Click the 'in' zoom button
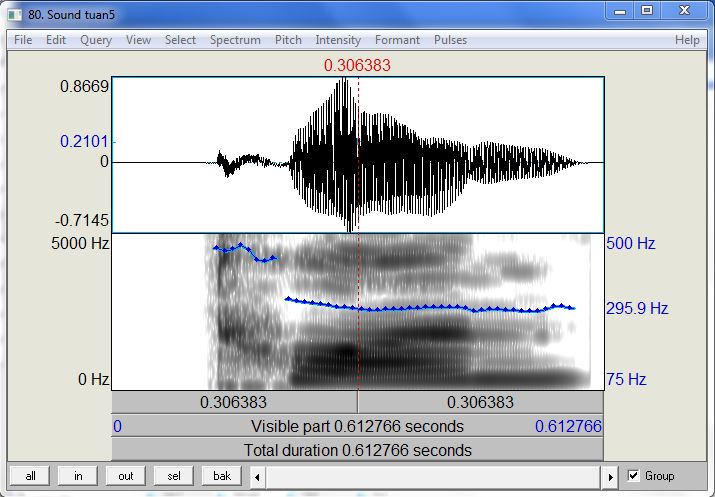This screenshot has height=497, width=715. [78, 476]
